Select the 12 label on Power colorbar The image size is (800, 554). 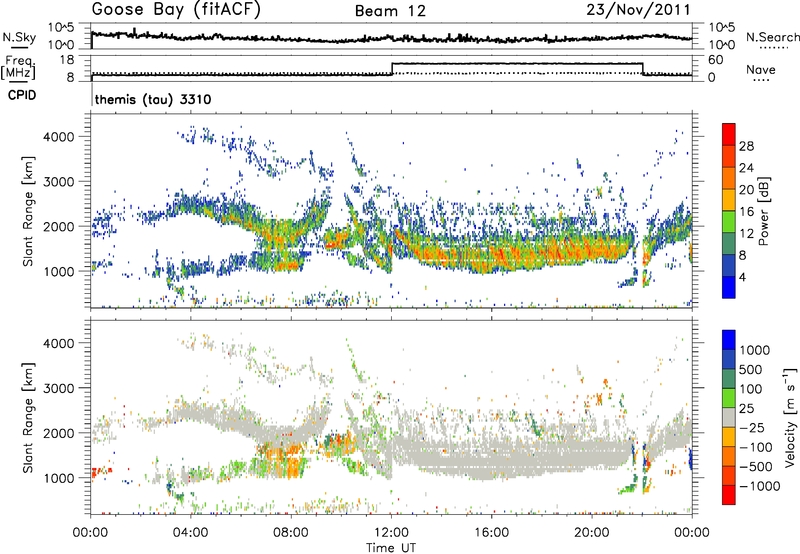pyautogui.click(x=746, y=234)
